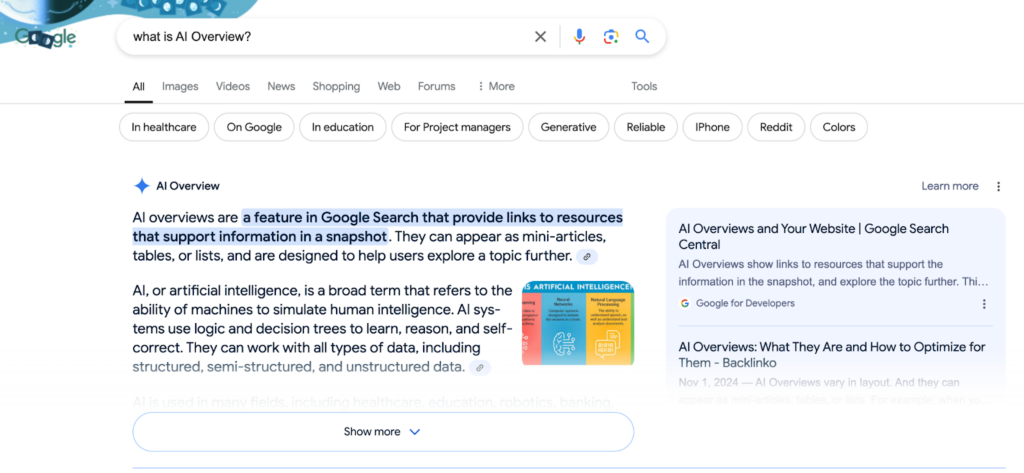
Task: Switch to the Images tab
Action: [180, 87]
